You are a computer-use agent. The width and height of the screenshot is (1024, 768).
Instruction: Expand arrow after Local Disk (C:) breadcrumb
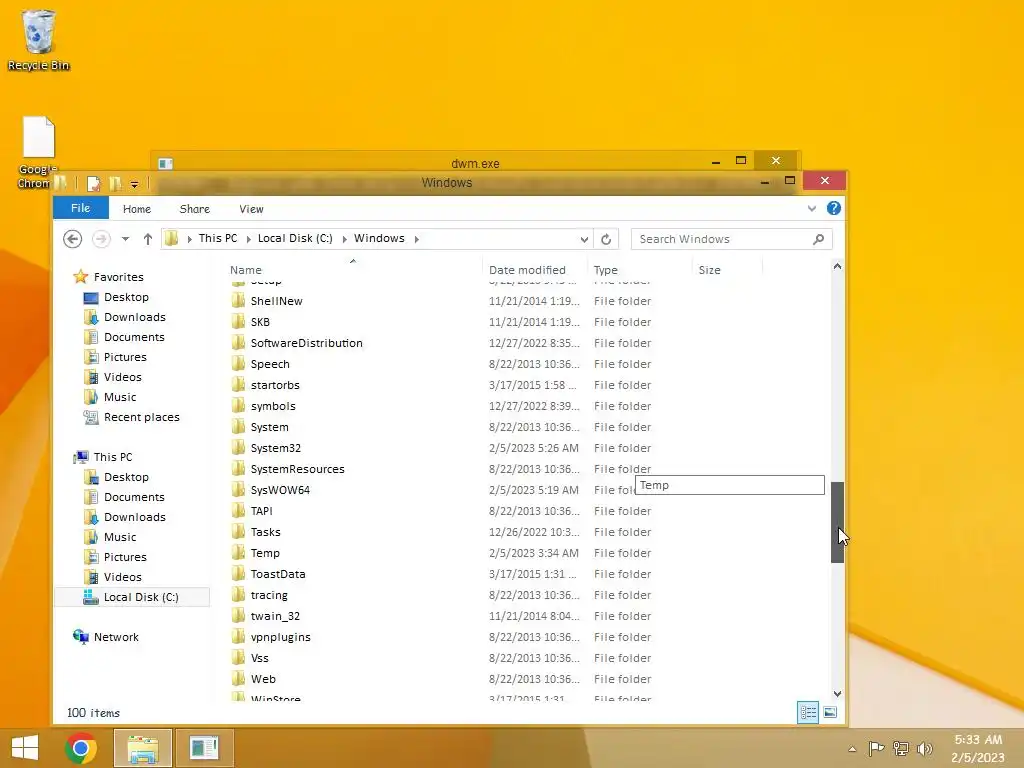(344, 239)
